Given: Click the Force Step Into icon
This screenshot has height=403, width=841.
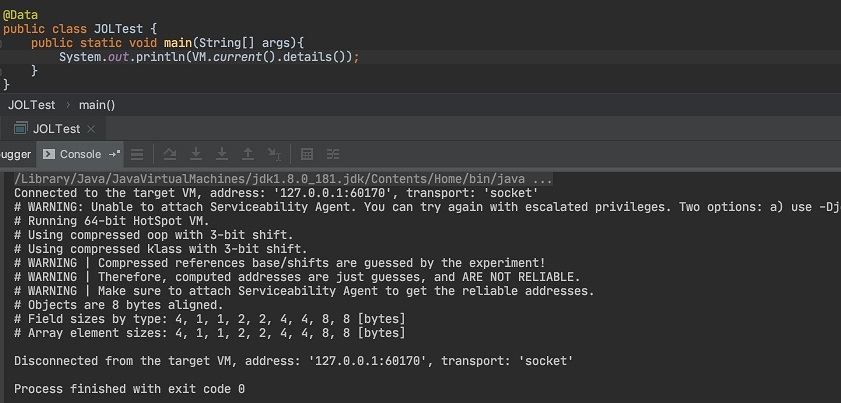Looking at the screenshot, I should 221,154.
